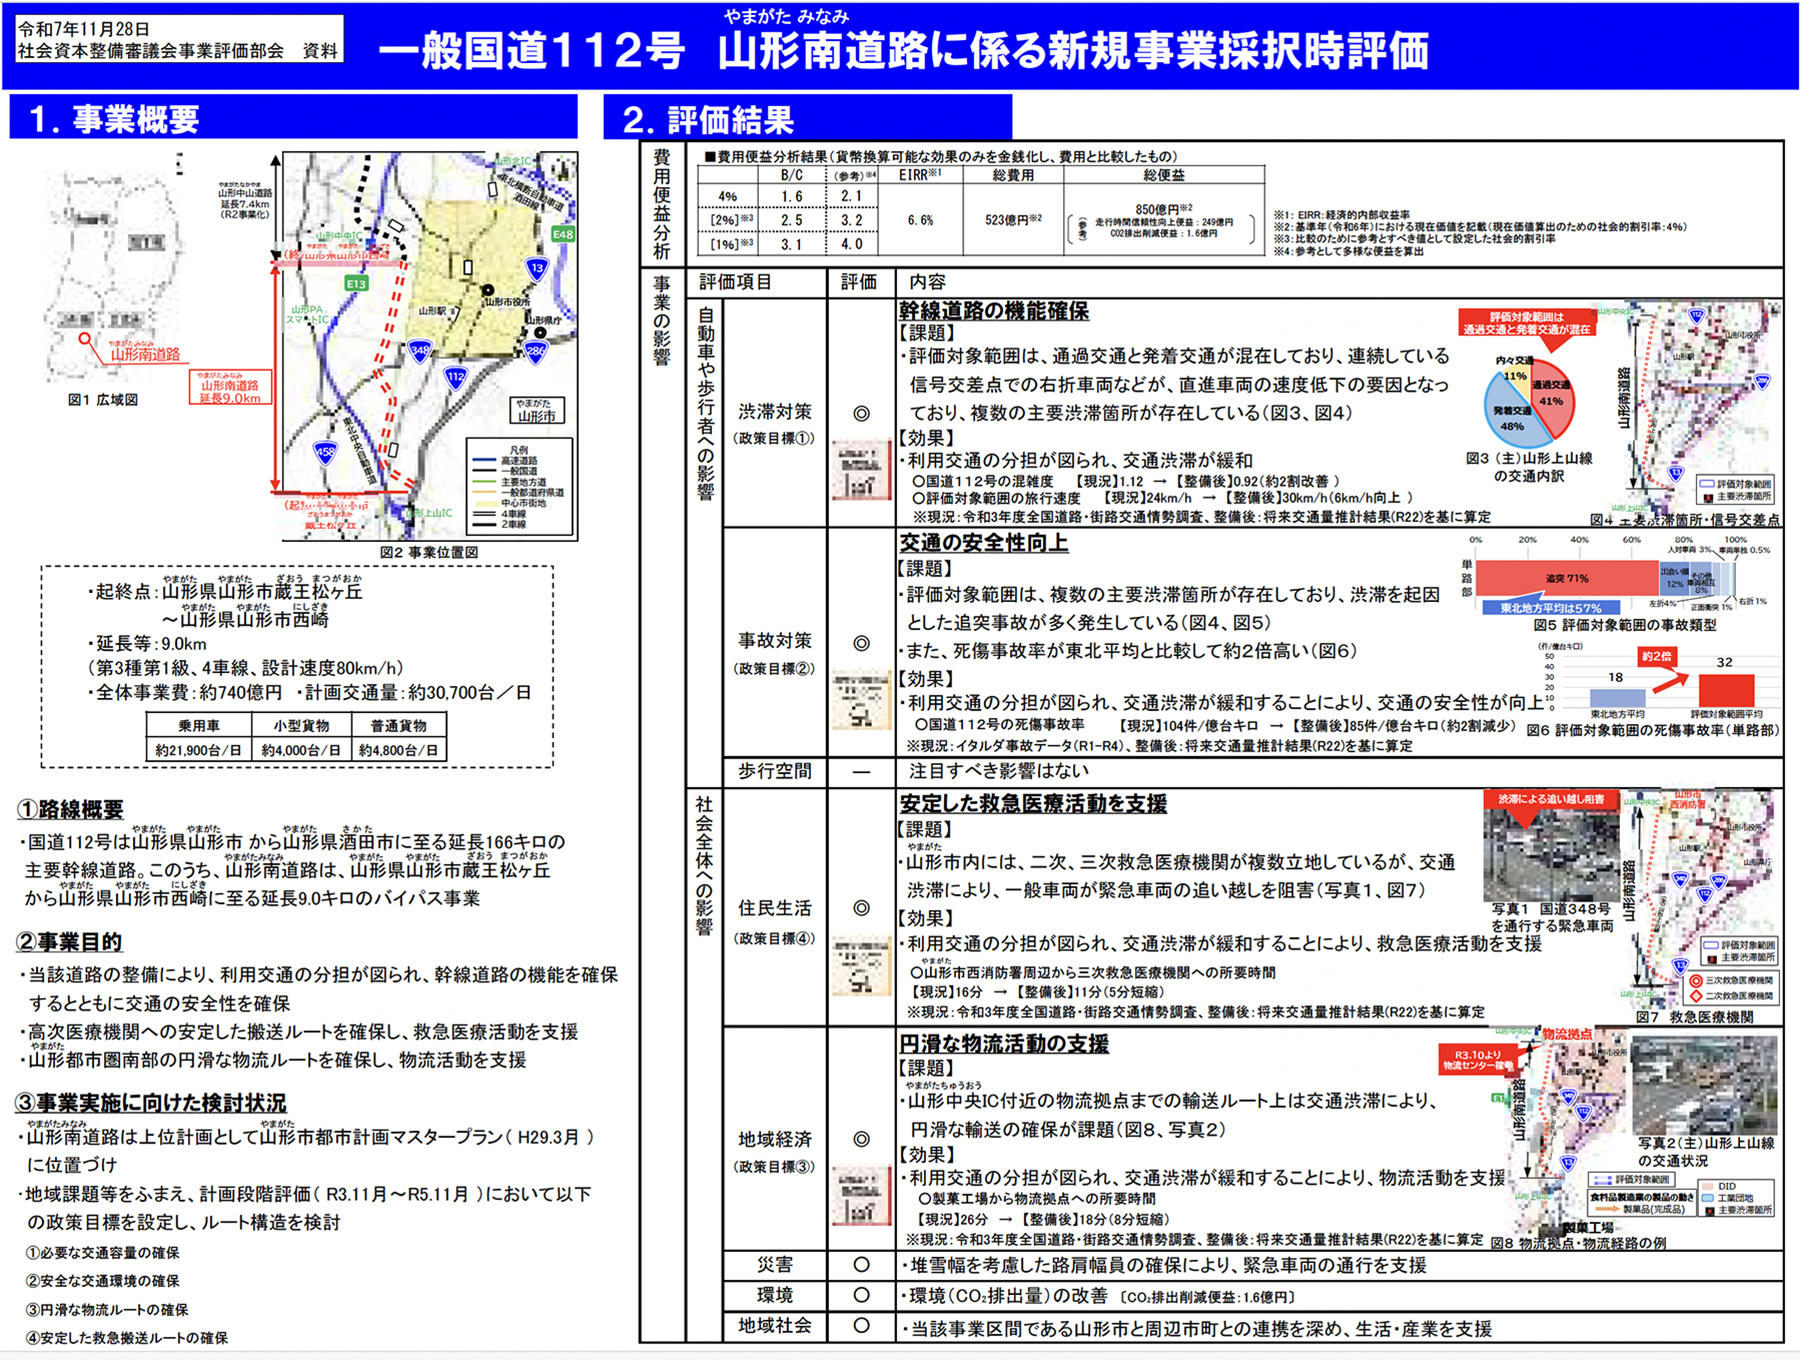1800x1360 pixels.
Task: Click the 山形市役所 location dot on the map
Action: (488, 290)
